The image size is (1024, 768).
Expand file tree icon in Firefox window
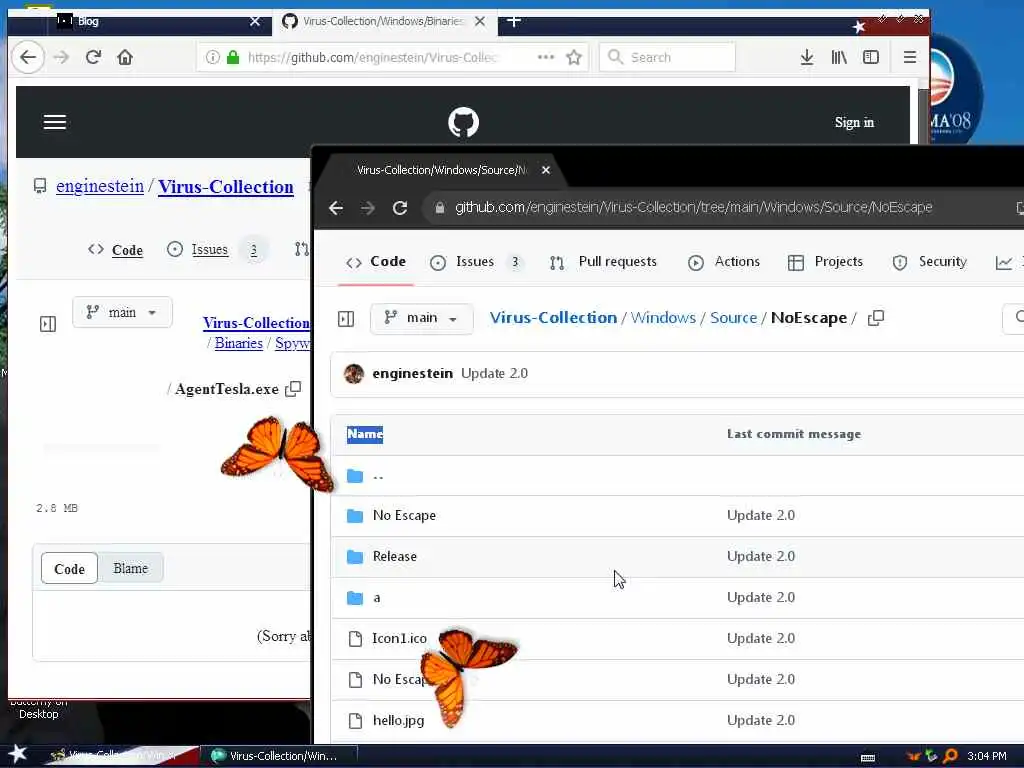pos(48,324)
